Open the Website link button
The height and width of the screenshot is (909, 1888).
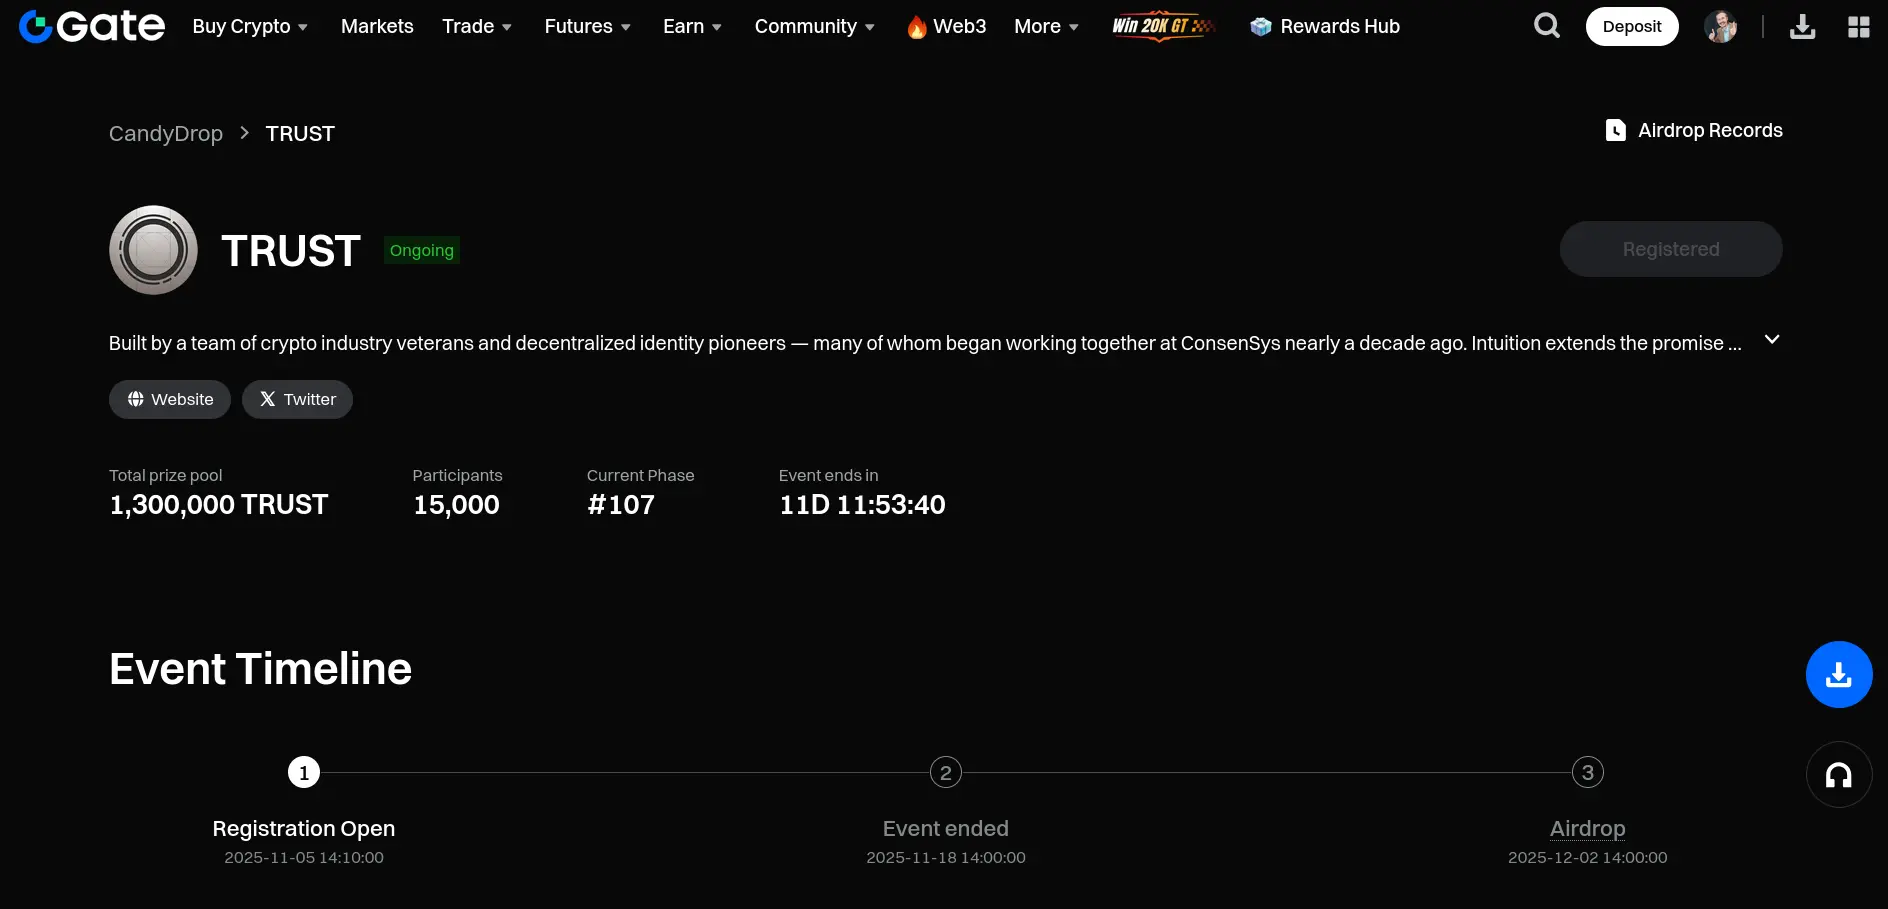click(170, 399)
